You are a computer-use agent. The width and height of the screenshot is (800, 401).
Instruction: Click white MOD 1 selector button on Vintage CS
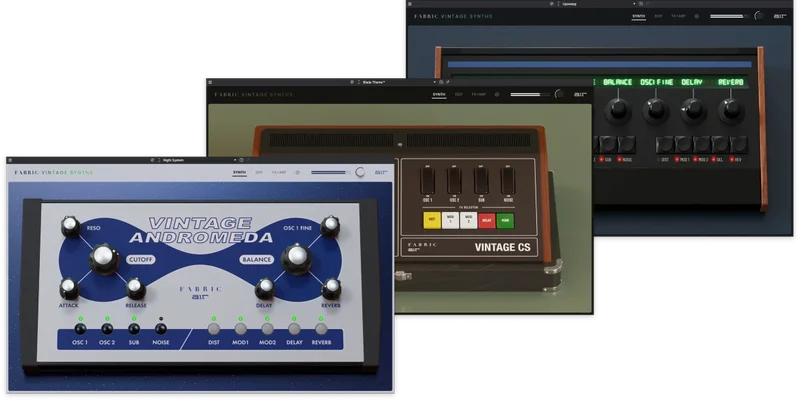point(450,220)
